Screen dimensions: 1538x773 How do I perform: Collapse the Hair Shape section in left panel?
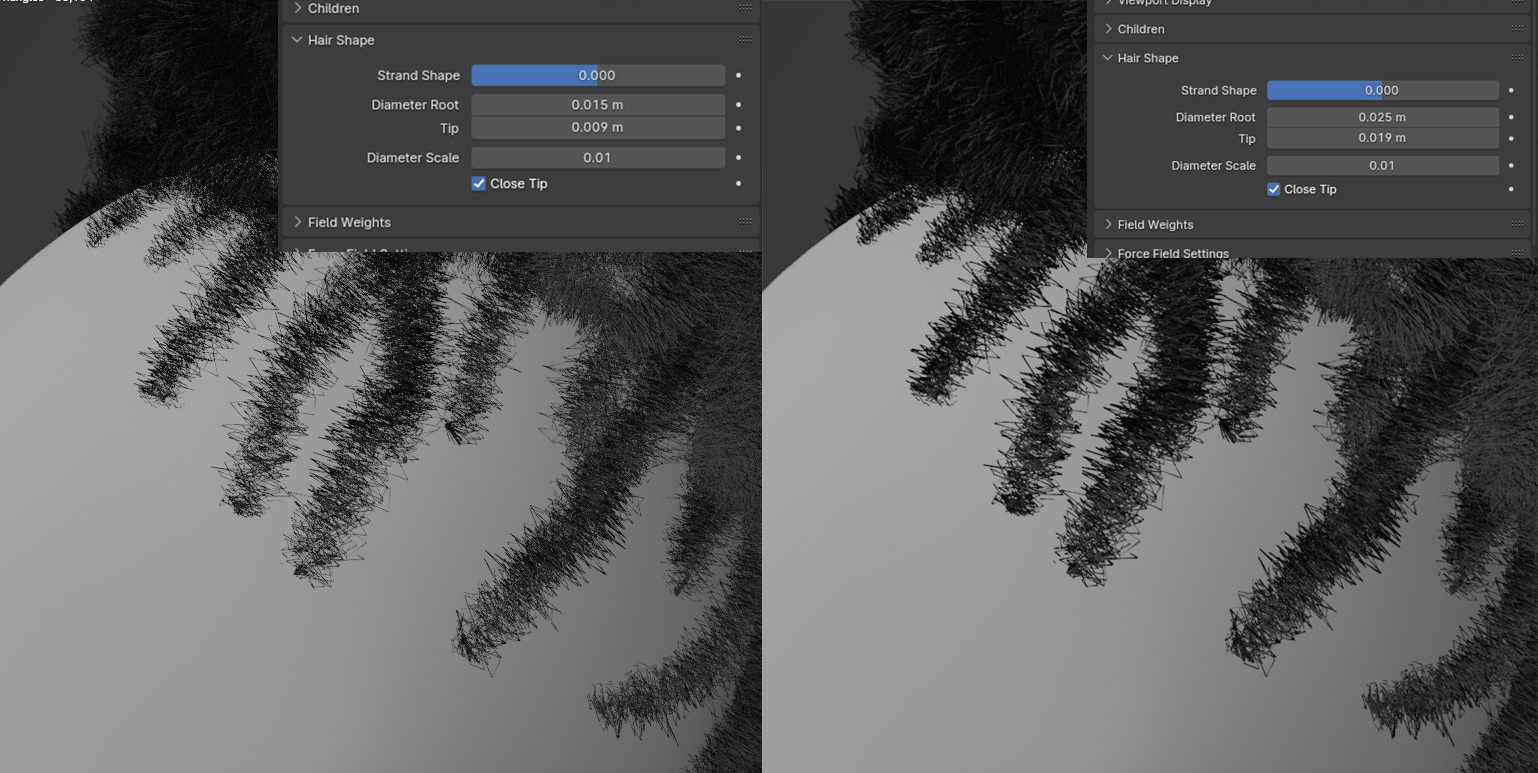point(297,40)
